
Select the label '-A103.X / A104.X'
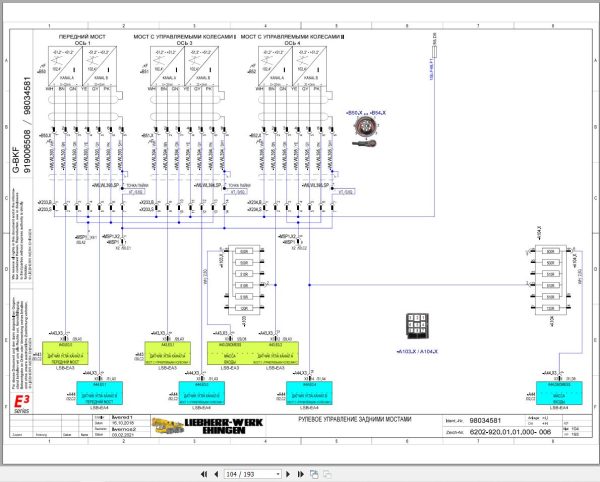click(417, 352)
